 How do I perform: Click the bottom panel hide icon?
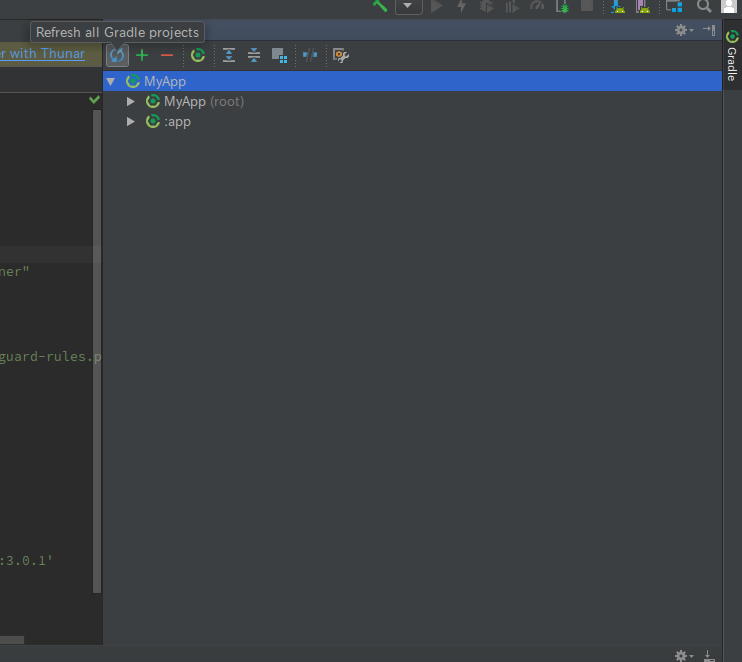click(709, 656)
